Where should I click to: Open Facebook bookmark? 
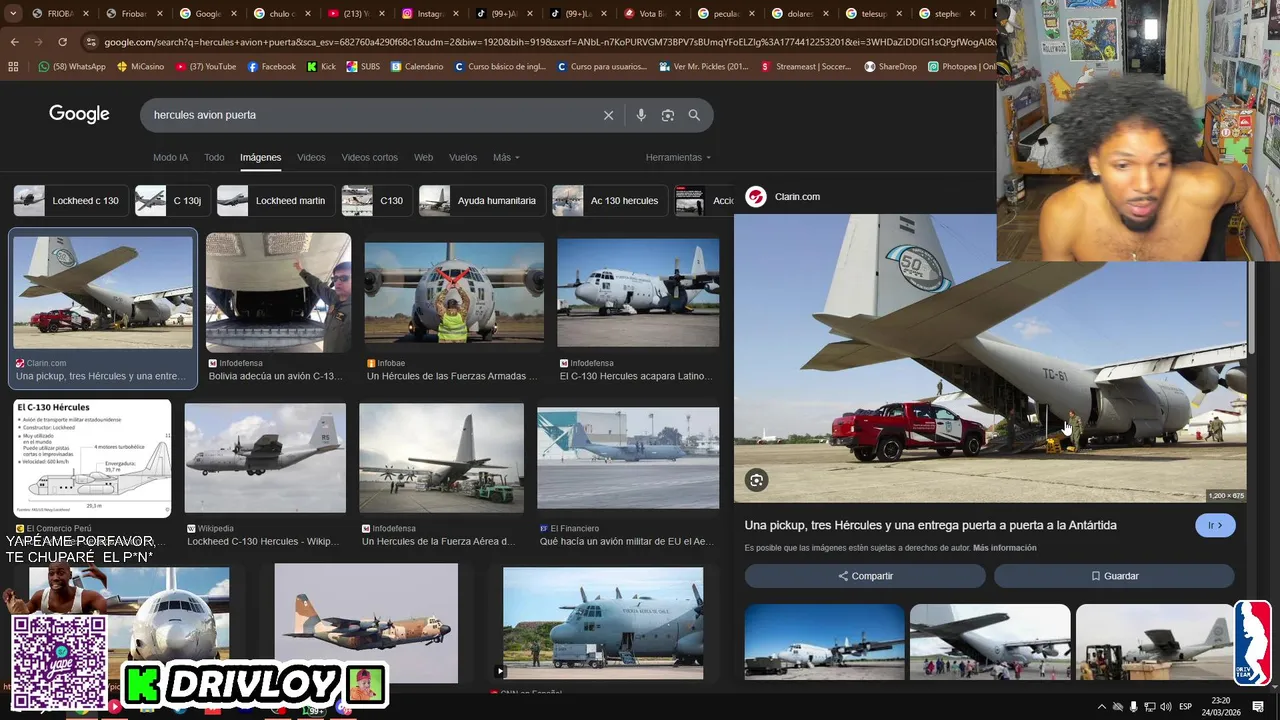coord(272,67)
